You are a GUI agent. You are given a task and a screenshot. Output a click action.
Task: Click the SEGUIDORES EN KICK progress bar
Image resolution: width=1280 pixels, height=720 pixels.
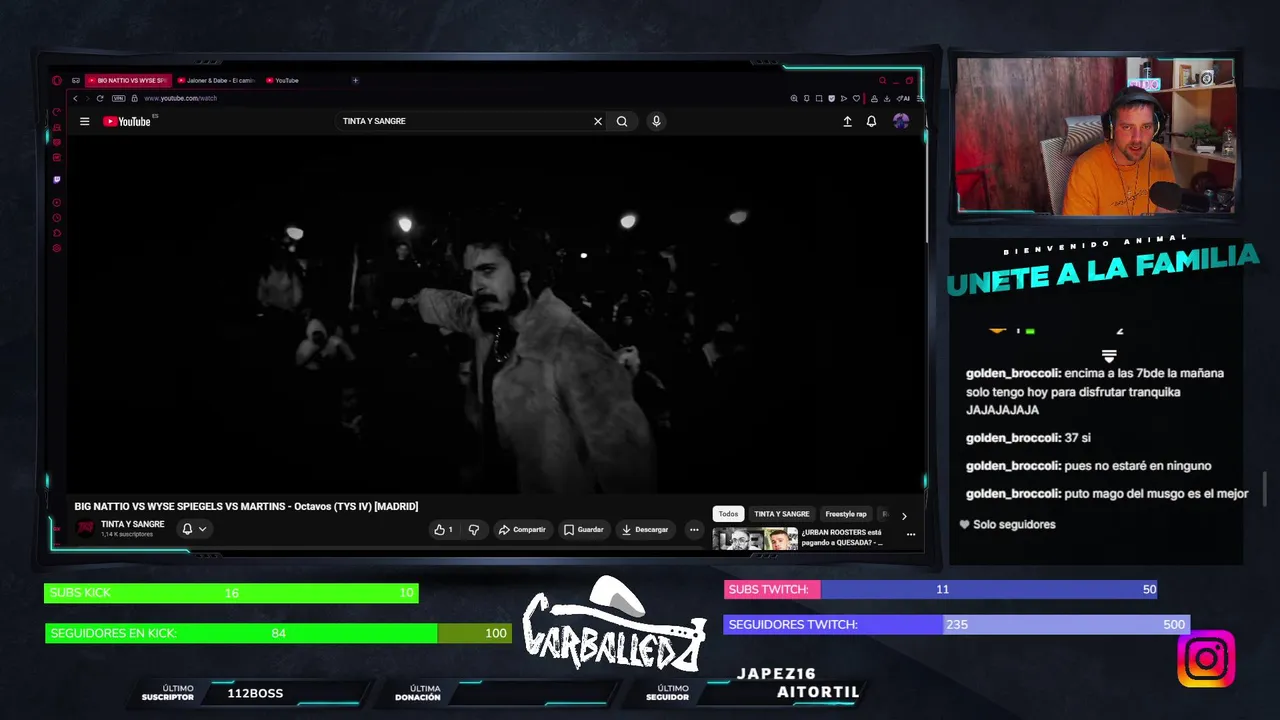tap(278, 633)
